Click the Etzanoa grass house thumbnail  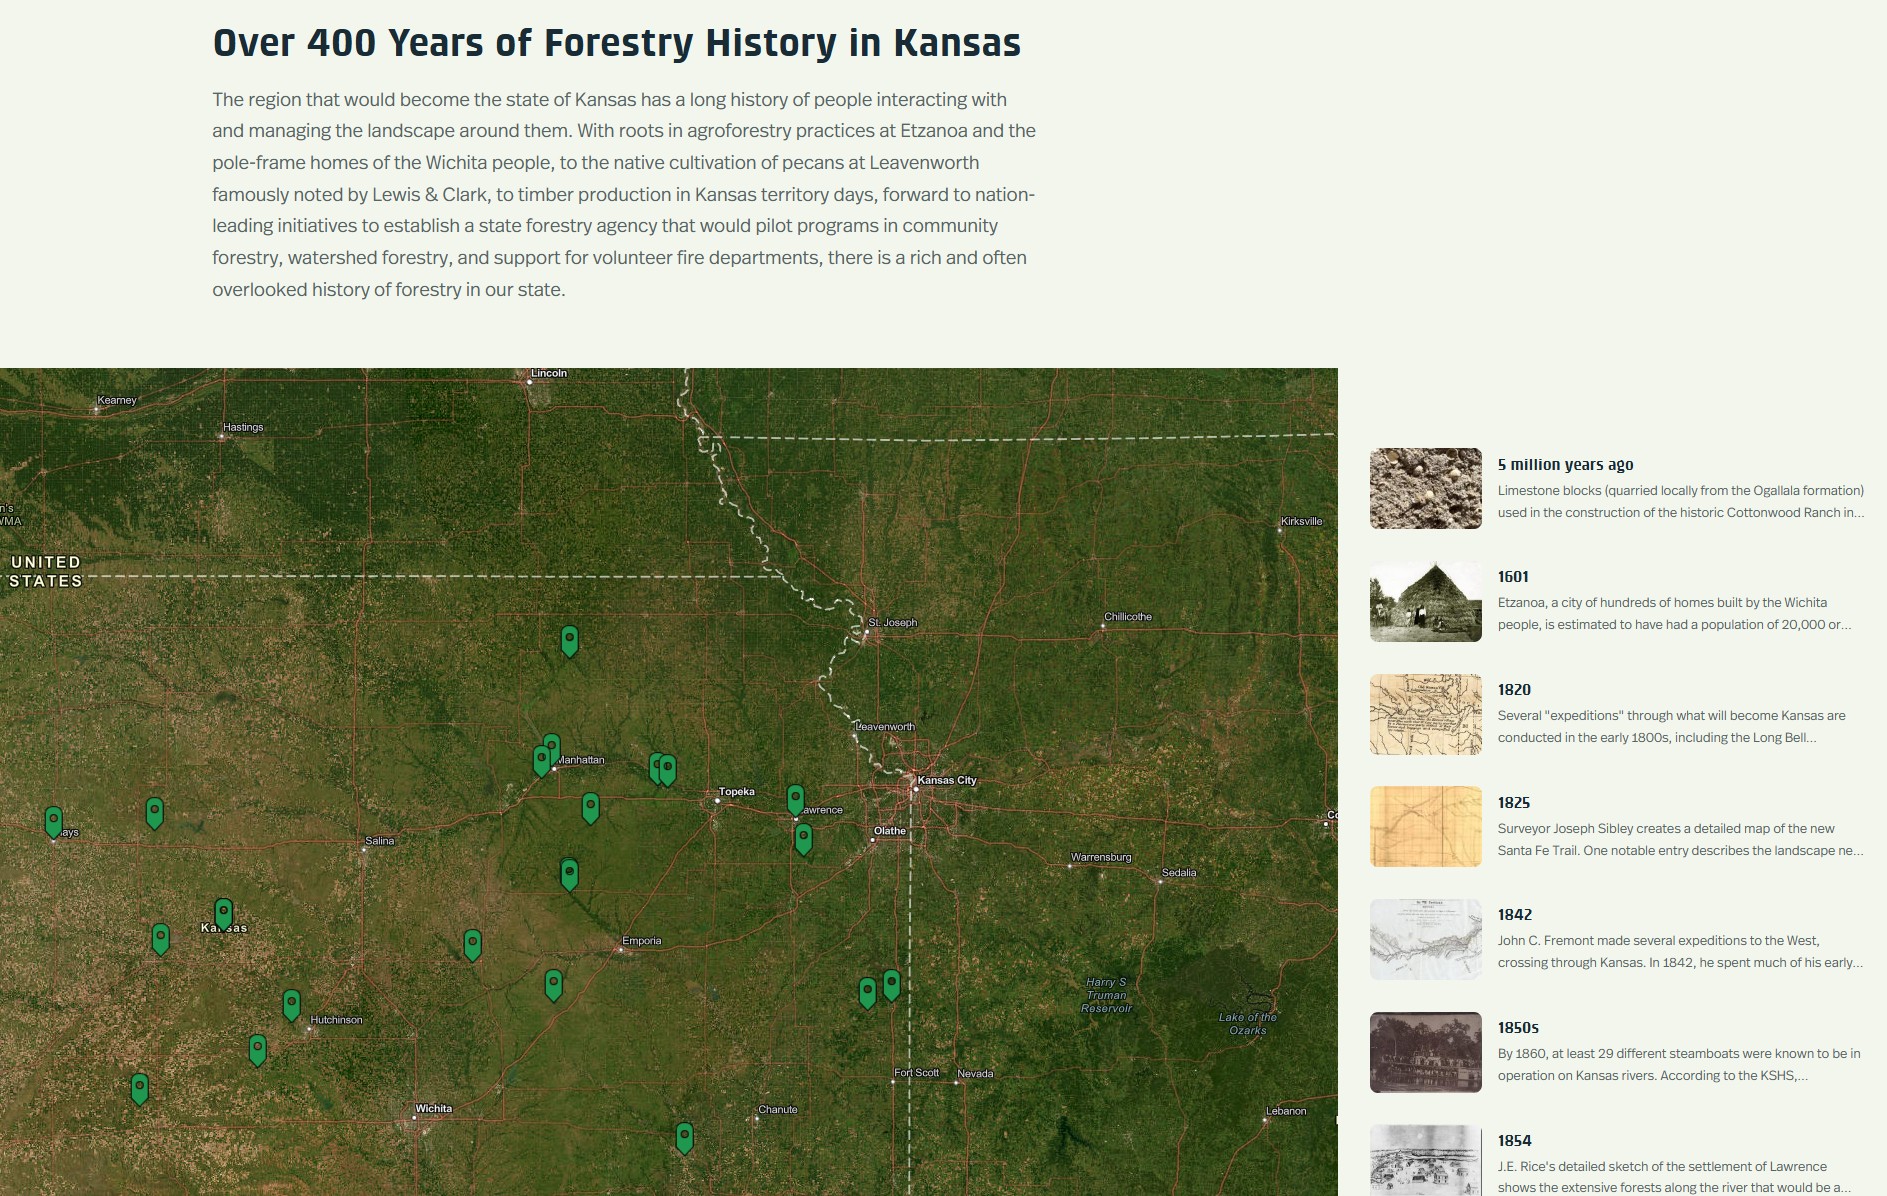tap(1425, 601)
